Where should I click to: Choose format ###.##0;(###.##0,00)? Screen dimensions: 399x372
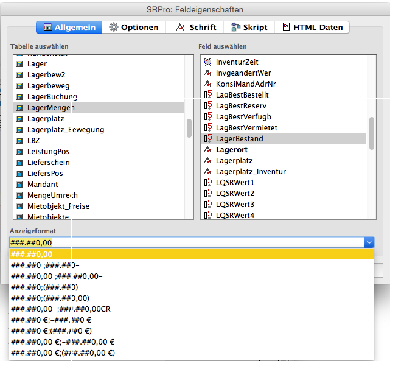[x=192, y=298]
